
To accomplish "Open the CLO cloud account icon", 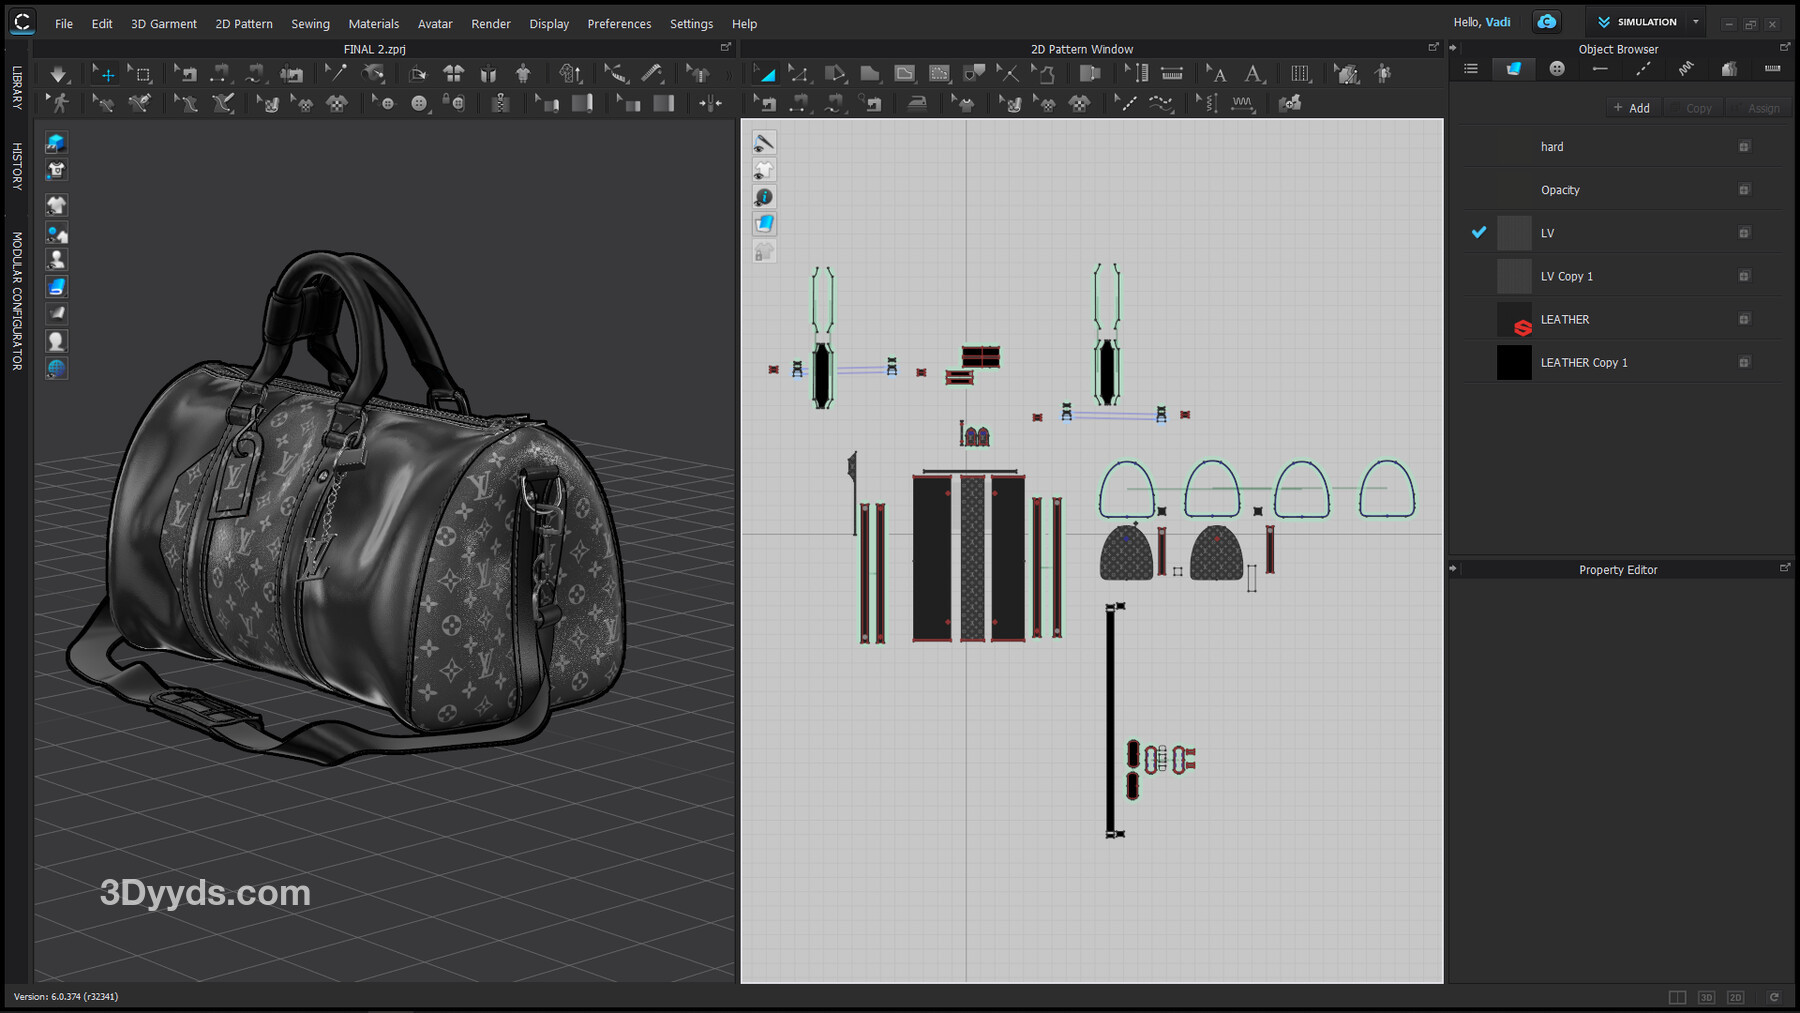I will [x=1546, y=22].
